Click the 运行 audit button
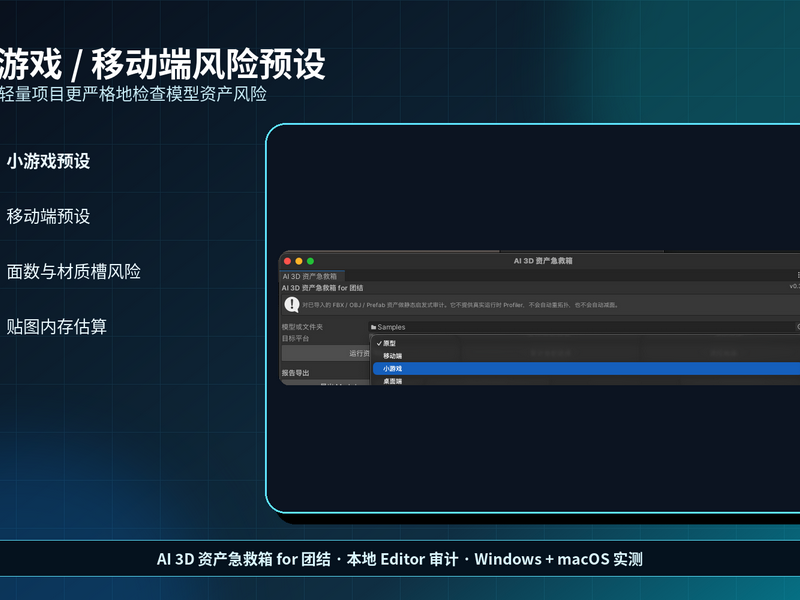Viewport: 800px width, 600px height. click(x=326, y=353)
